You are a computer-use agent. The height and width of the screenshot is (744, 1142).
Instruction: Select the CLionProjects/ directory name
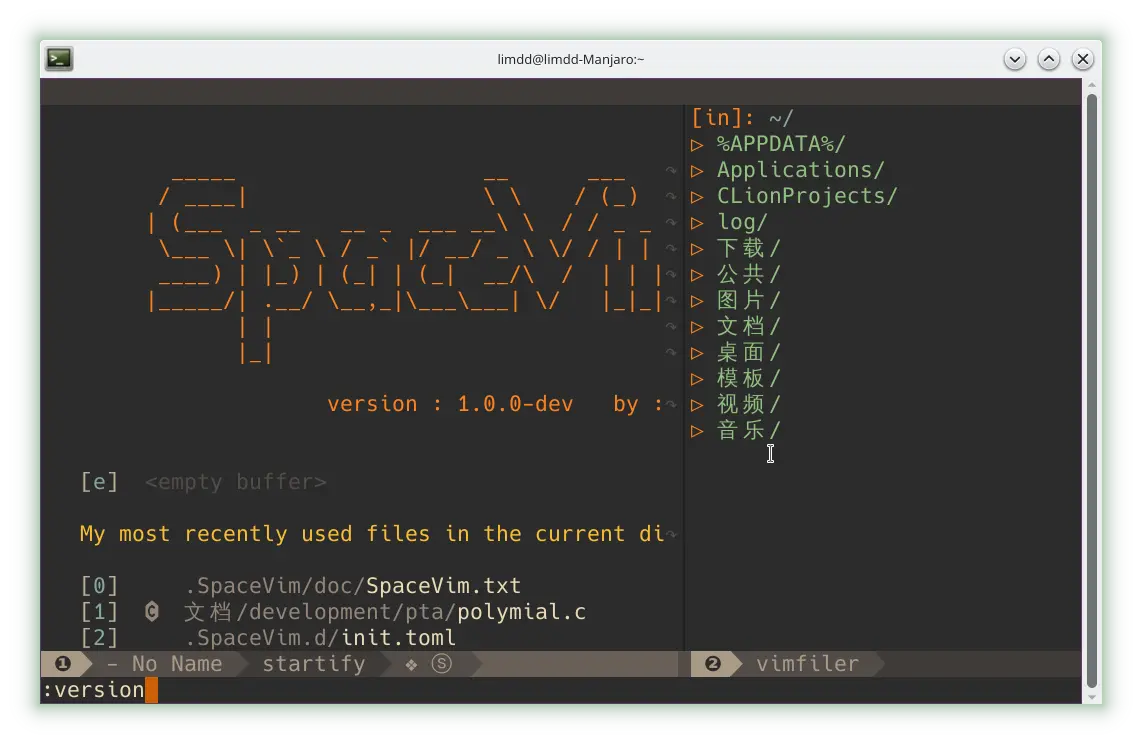click(807, 197)
